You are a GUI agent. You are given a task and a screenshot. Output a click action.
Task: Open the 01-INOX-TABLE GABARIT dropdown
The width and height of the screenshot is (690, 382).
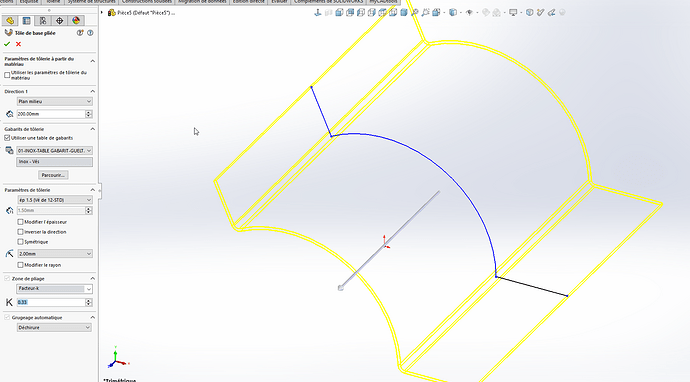[55, 151]
